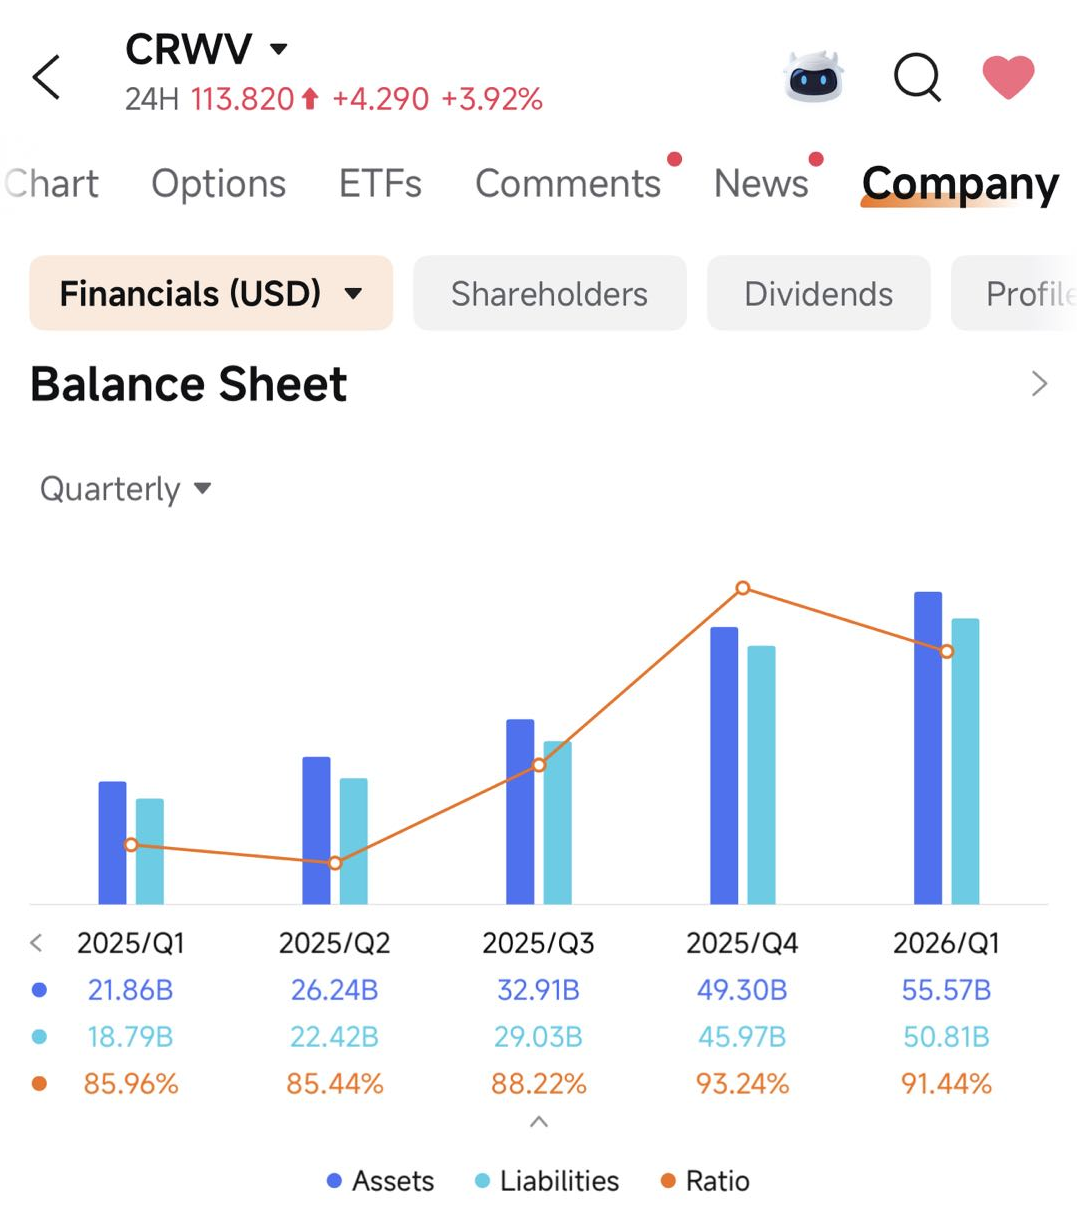The image size is (1077, 1218).
Task: Select the 2025/Q4 ratio line point
Action: pyautogui.click(x=743, y=588)
